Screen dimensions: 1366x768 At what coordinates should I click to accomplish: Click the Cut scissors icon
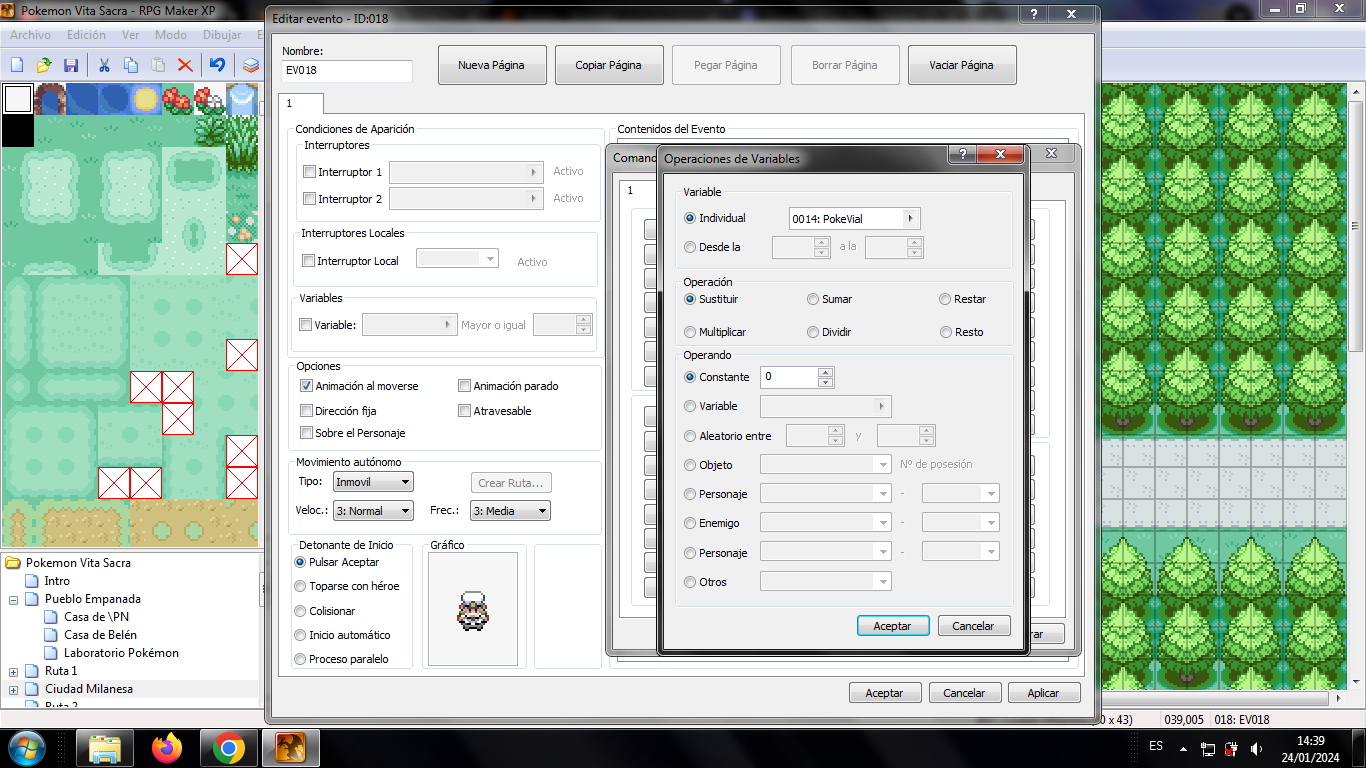point(103,65)
